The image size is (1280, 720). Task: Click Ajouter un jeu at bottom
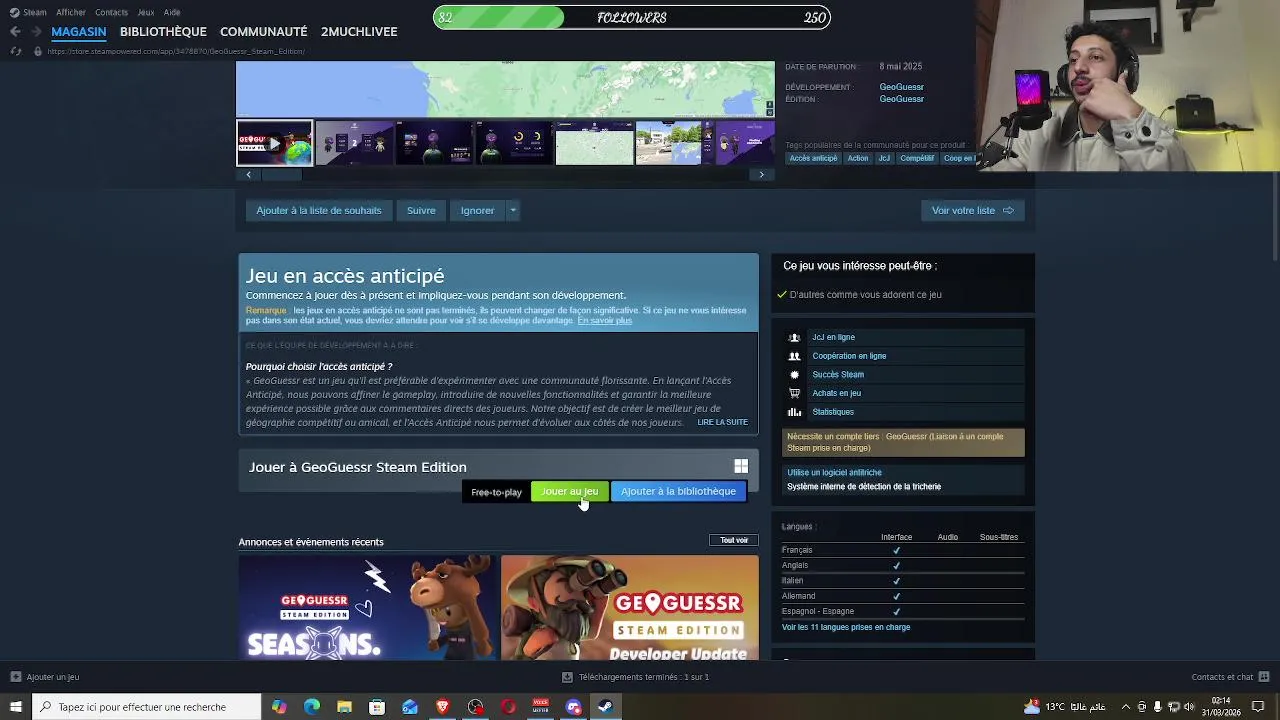(x=45, y=677)
